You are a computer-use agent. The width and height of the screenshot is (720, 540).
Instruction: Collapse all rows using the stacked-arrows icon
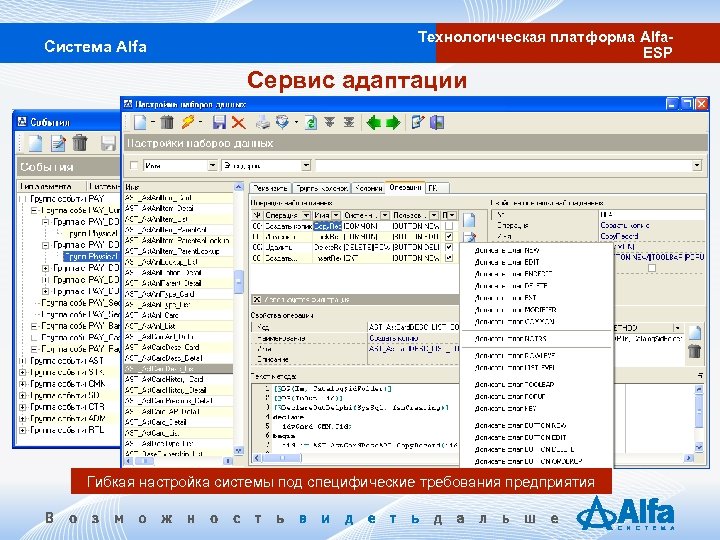coord(349,122)
